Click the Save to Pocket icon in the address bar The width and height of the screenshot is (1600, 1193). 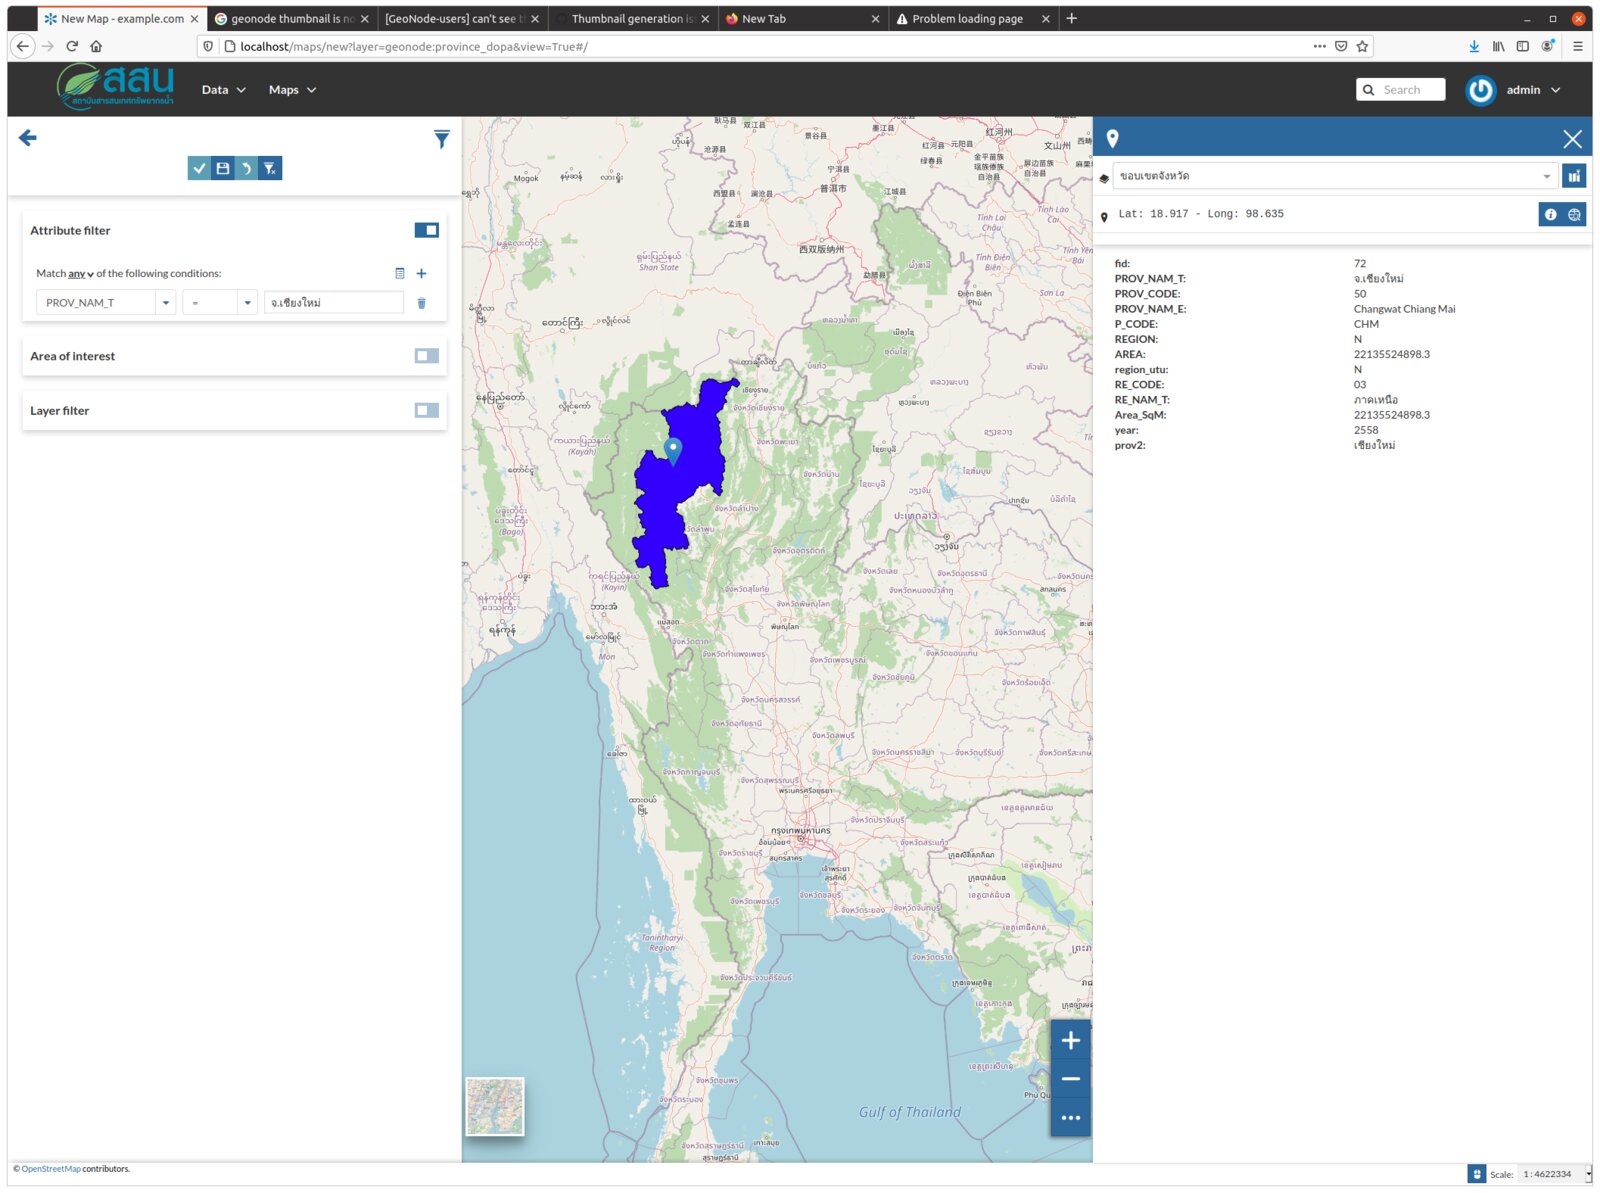click(1341, 46)
